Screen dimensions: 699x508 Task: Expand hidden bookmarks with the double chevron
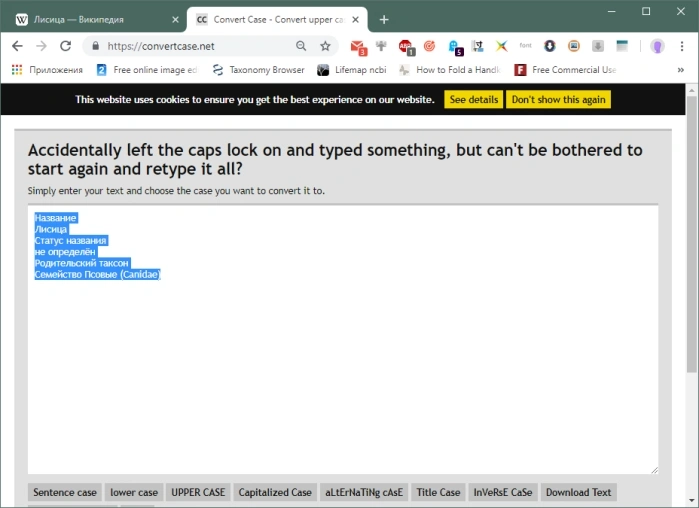681,70
